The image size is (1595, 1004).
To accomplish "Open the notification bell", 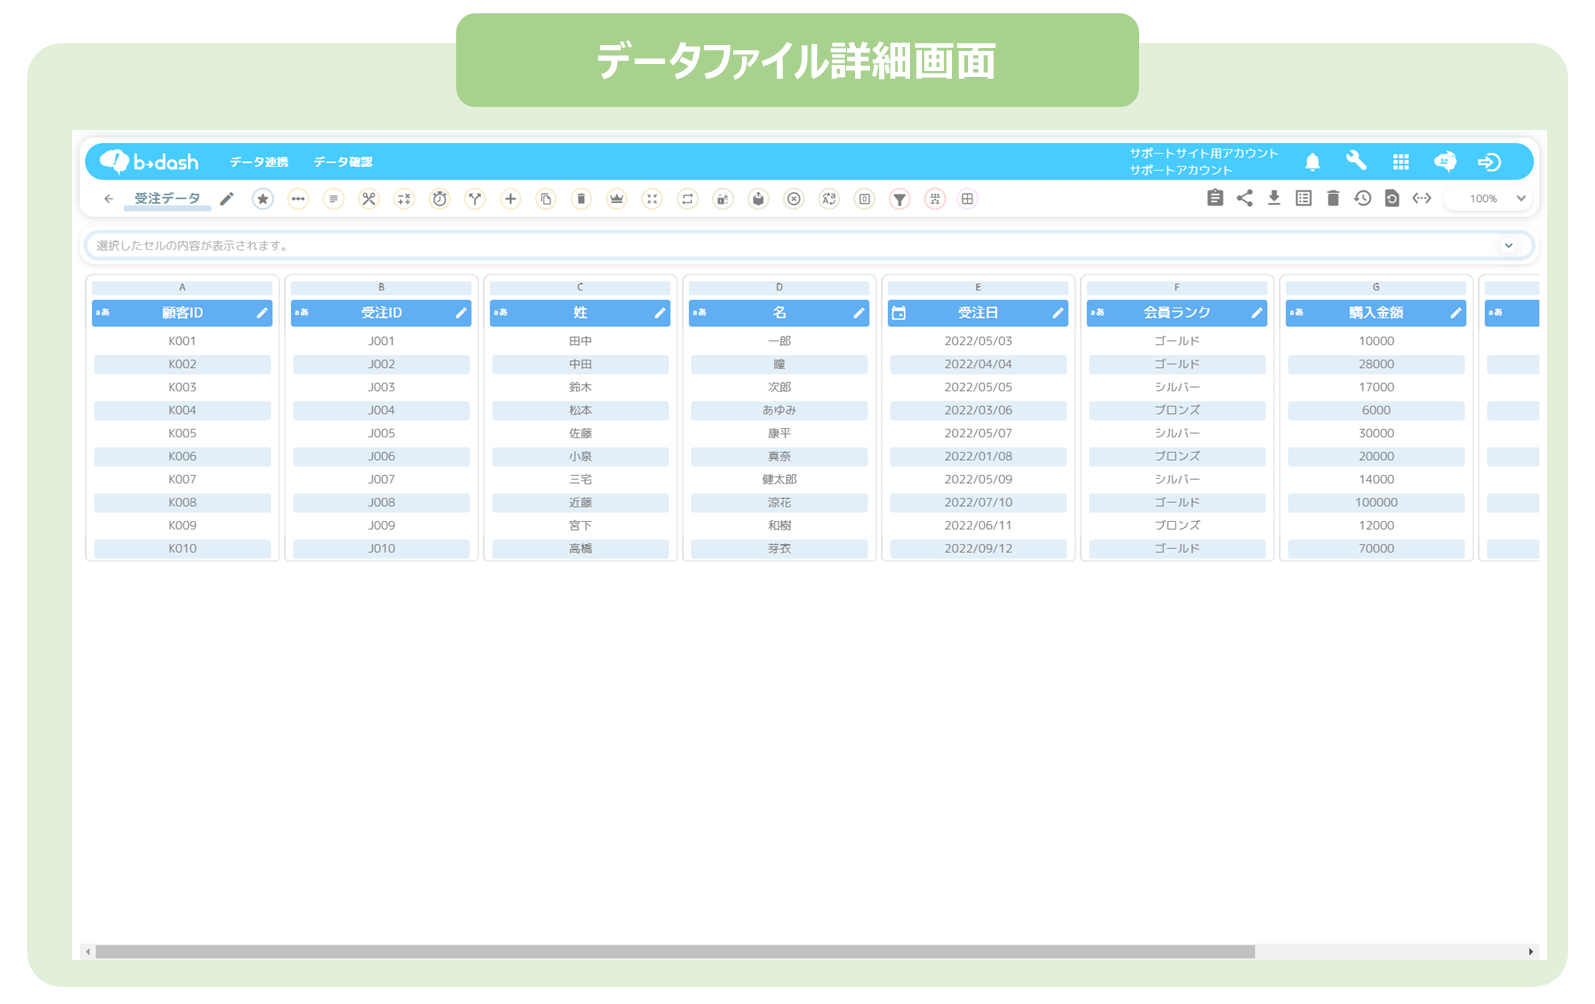I will [1312, 162].
